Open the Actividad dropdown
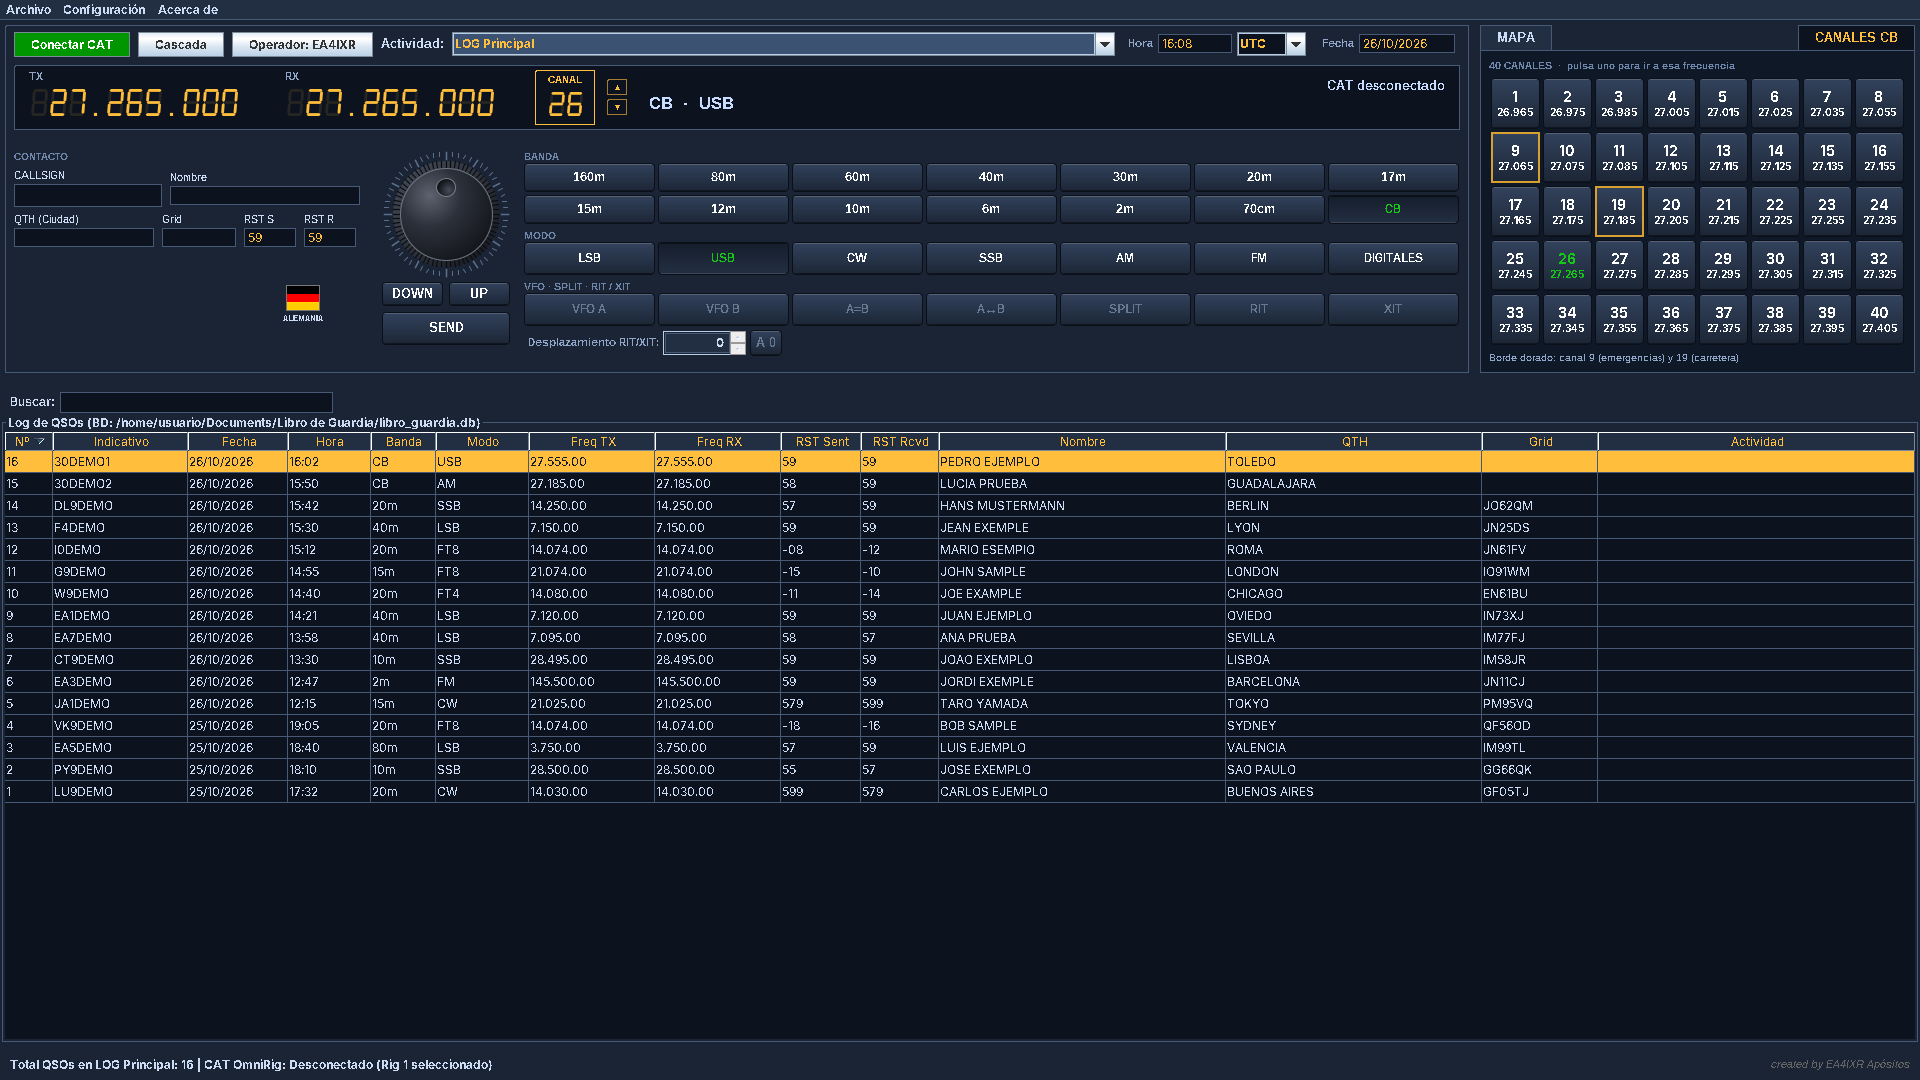This screenshot has height=1080, width=1920. (x=1105, y=44)
